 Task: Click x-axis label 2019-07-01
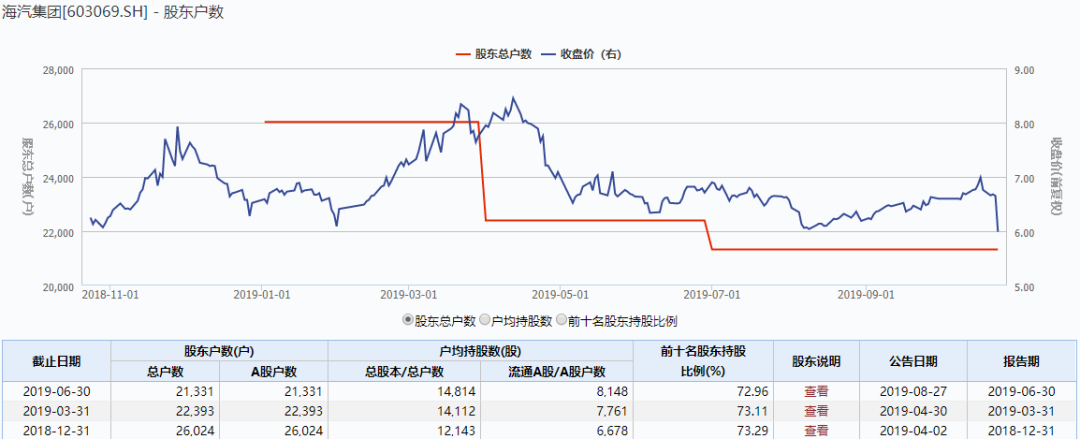point(712,294)
